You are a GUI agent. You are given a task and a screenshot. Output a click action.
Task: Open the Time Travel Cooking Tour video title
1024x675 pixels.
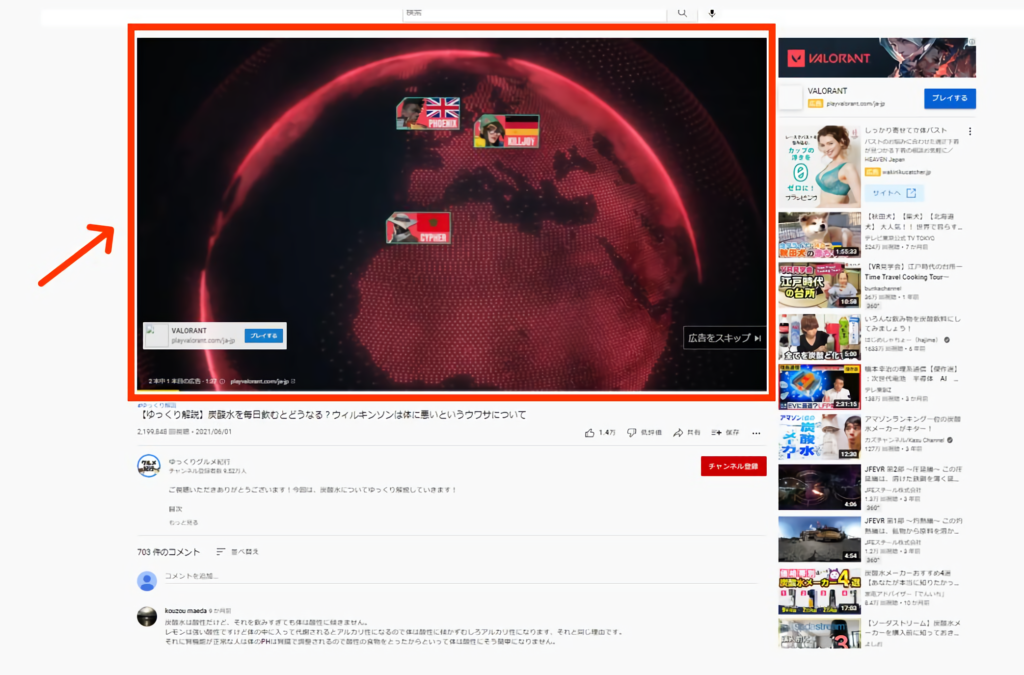913,272
